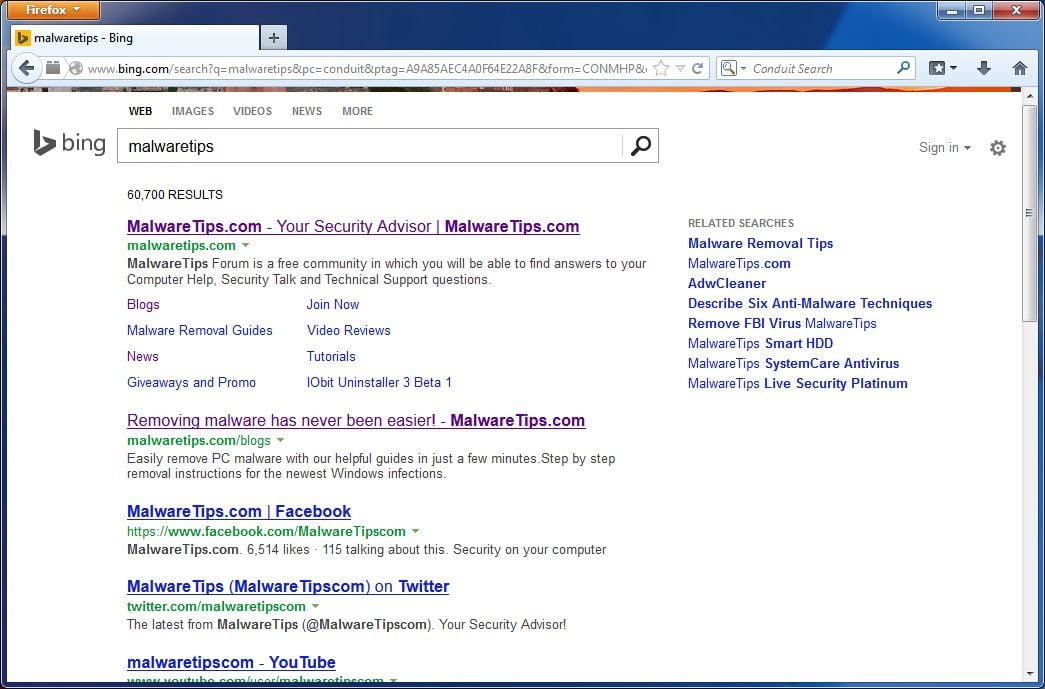Open IObit Uninstaller 3 Beta 1 link

(x=379, y=382)
